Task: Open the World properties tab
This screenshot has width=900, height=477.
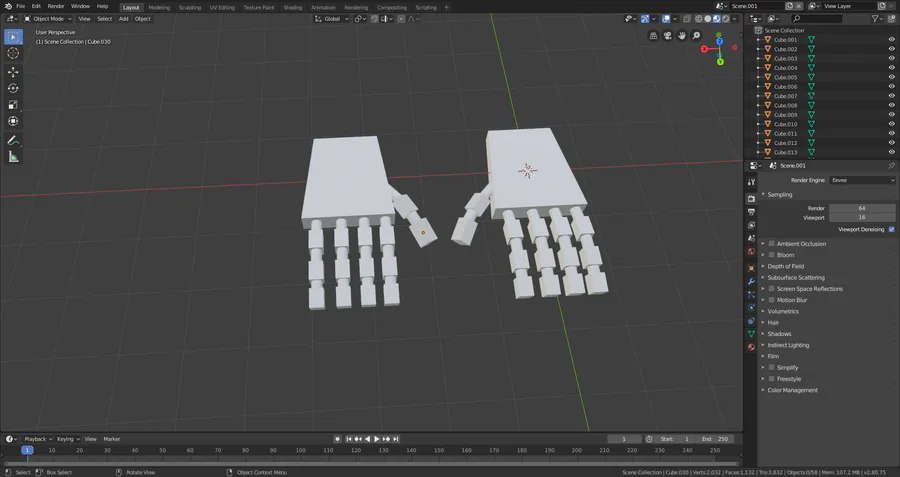Action: coord(751,251)
